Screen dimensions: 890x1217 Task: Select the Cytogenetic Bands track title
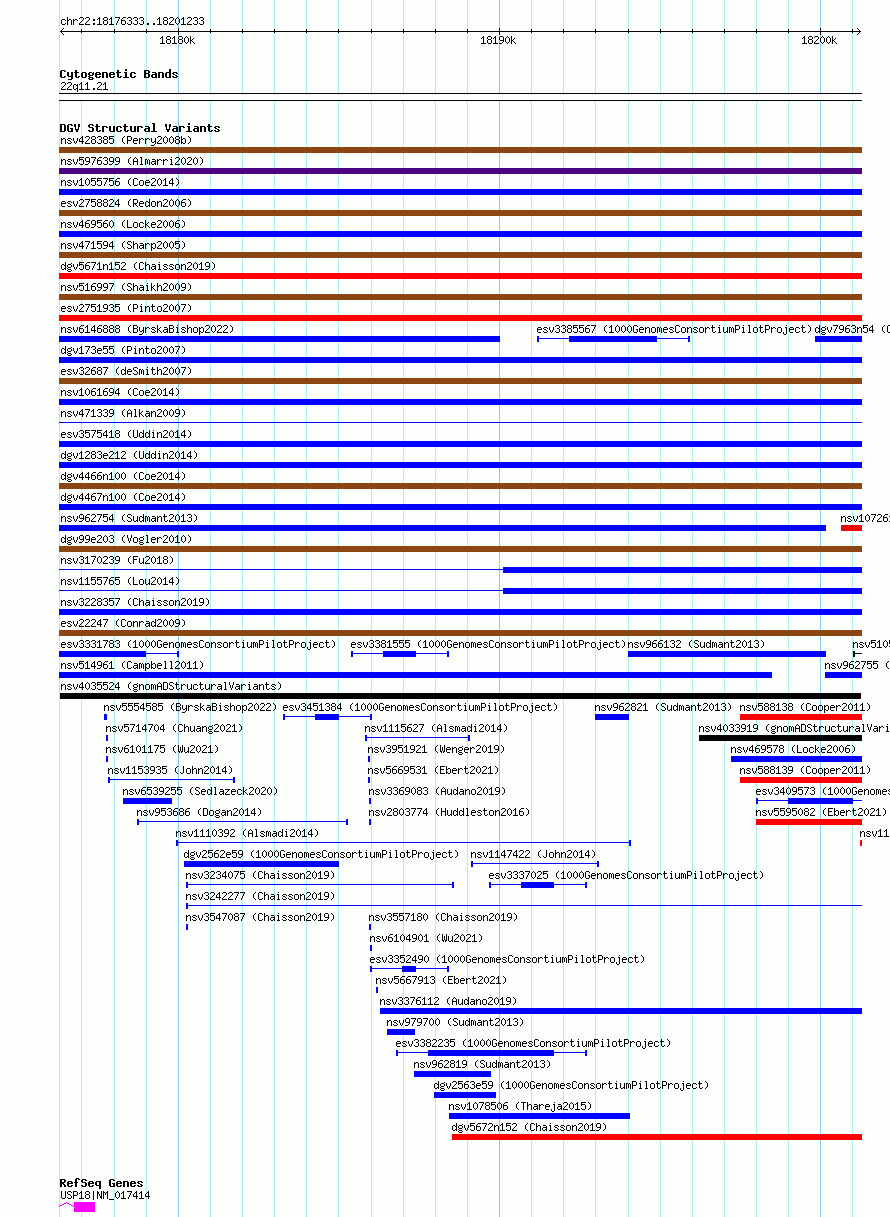[119, 74]
